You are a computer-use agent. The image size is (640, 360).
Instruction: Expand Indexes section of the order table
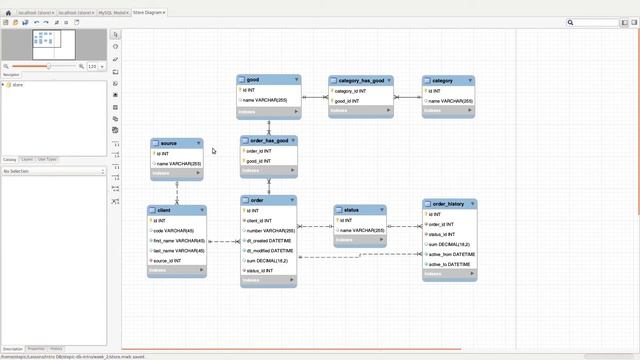click(292, 280)
